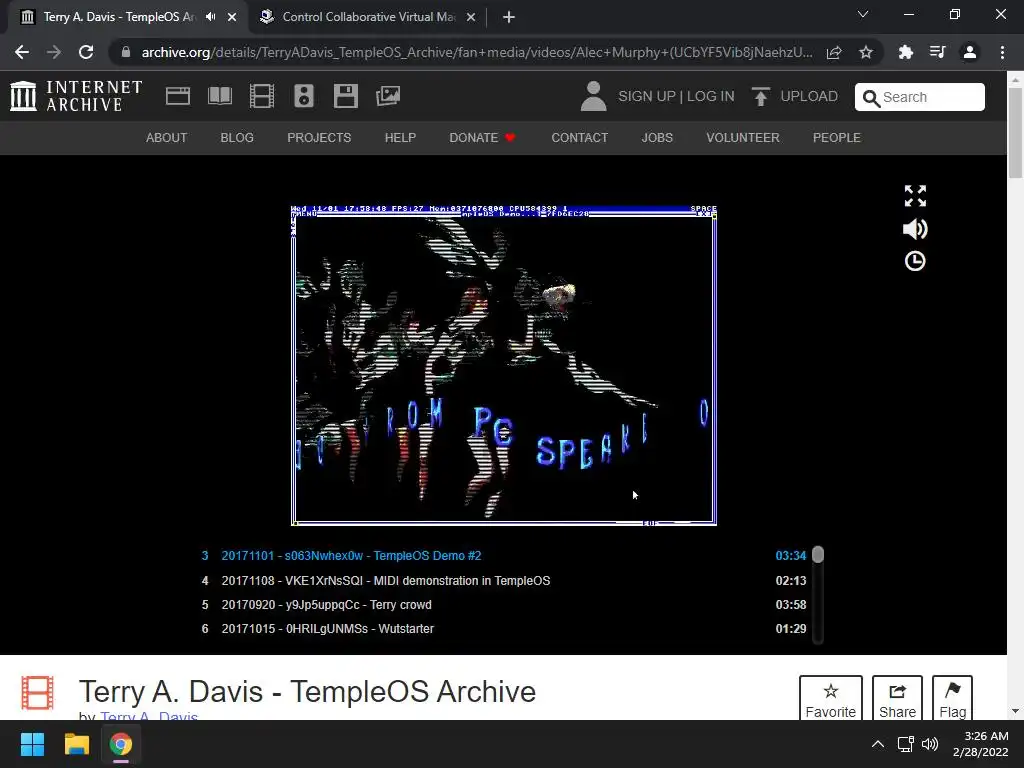Open the VOLUNTEER menu item

pos(743,138)
